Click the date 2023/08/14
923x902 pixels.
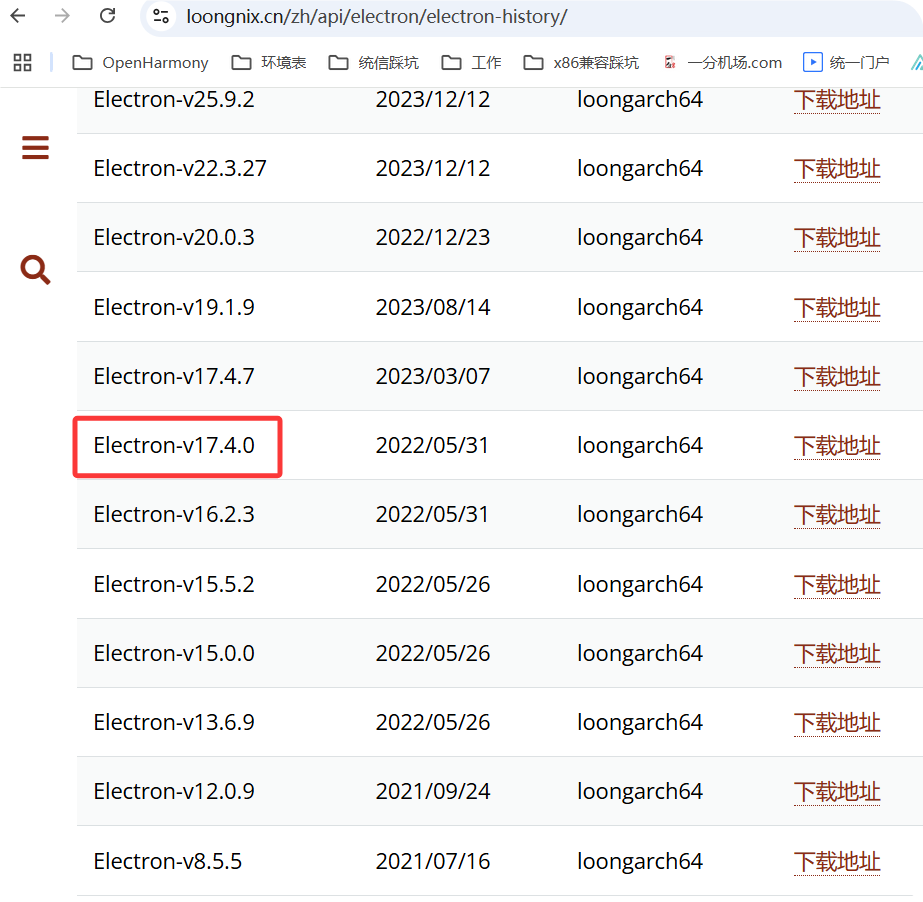tap(433, 307)
